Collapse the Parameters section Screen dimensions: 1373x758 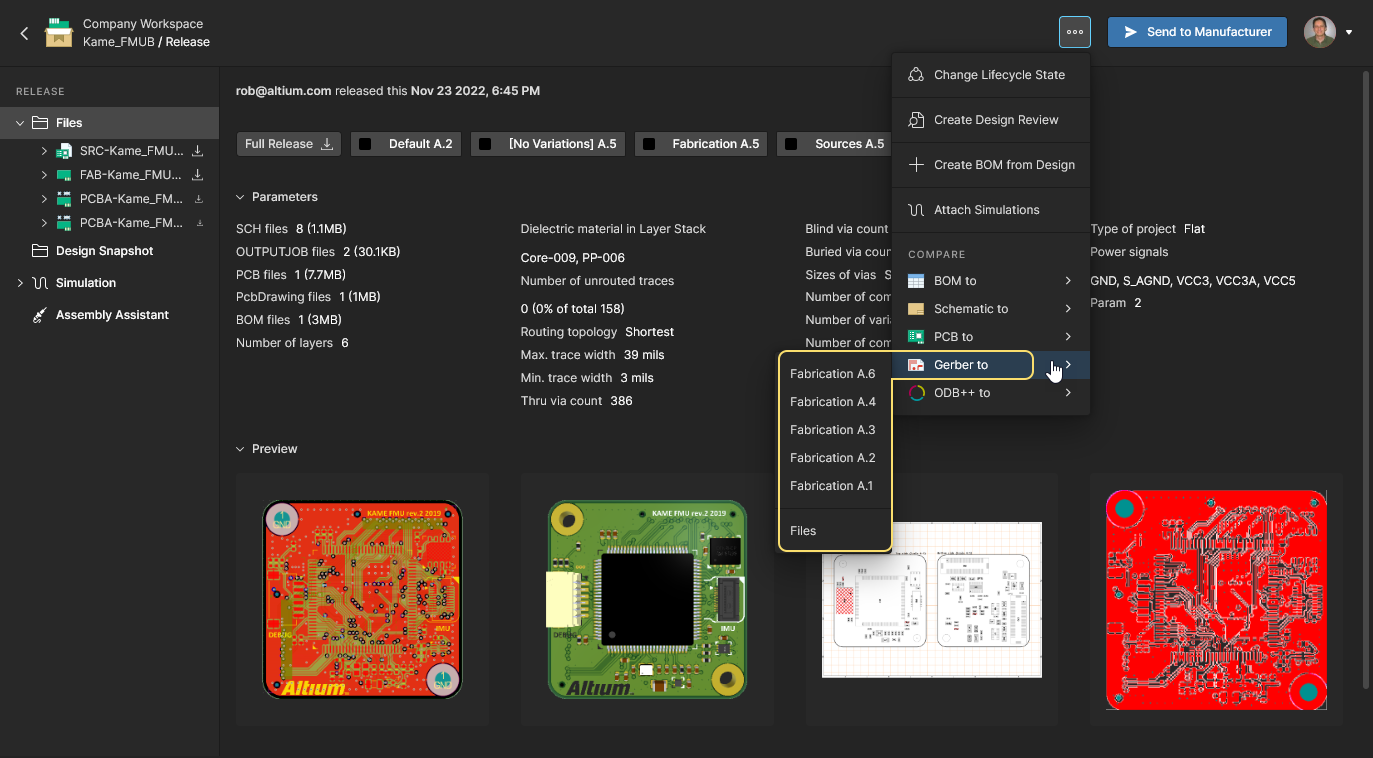pos(240,197)
